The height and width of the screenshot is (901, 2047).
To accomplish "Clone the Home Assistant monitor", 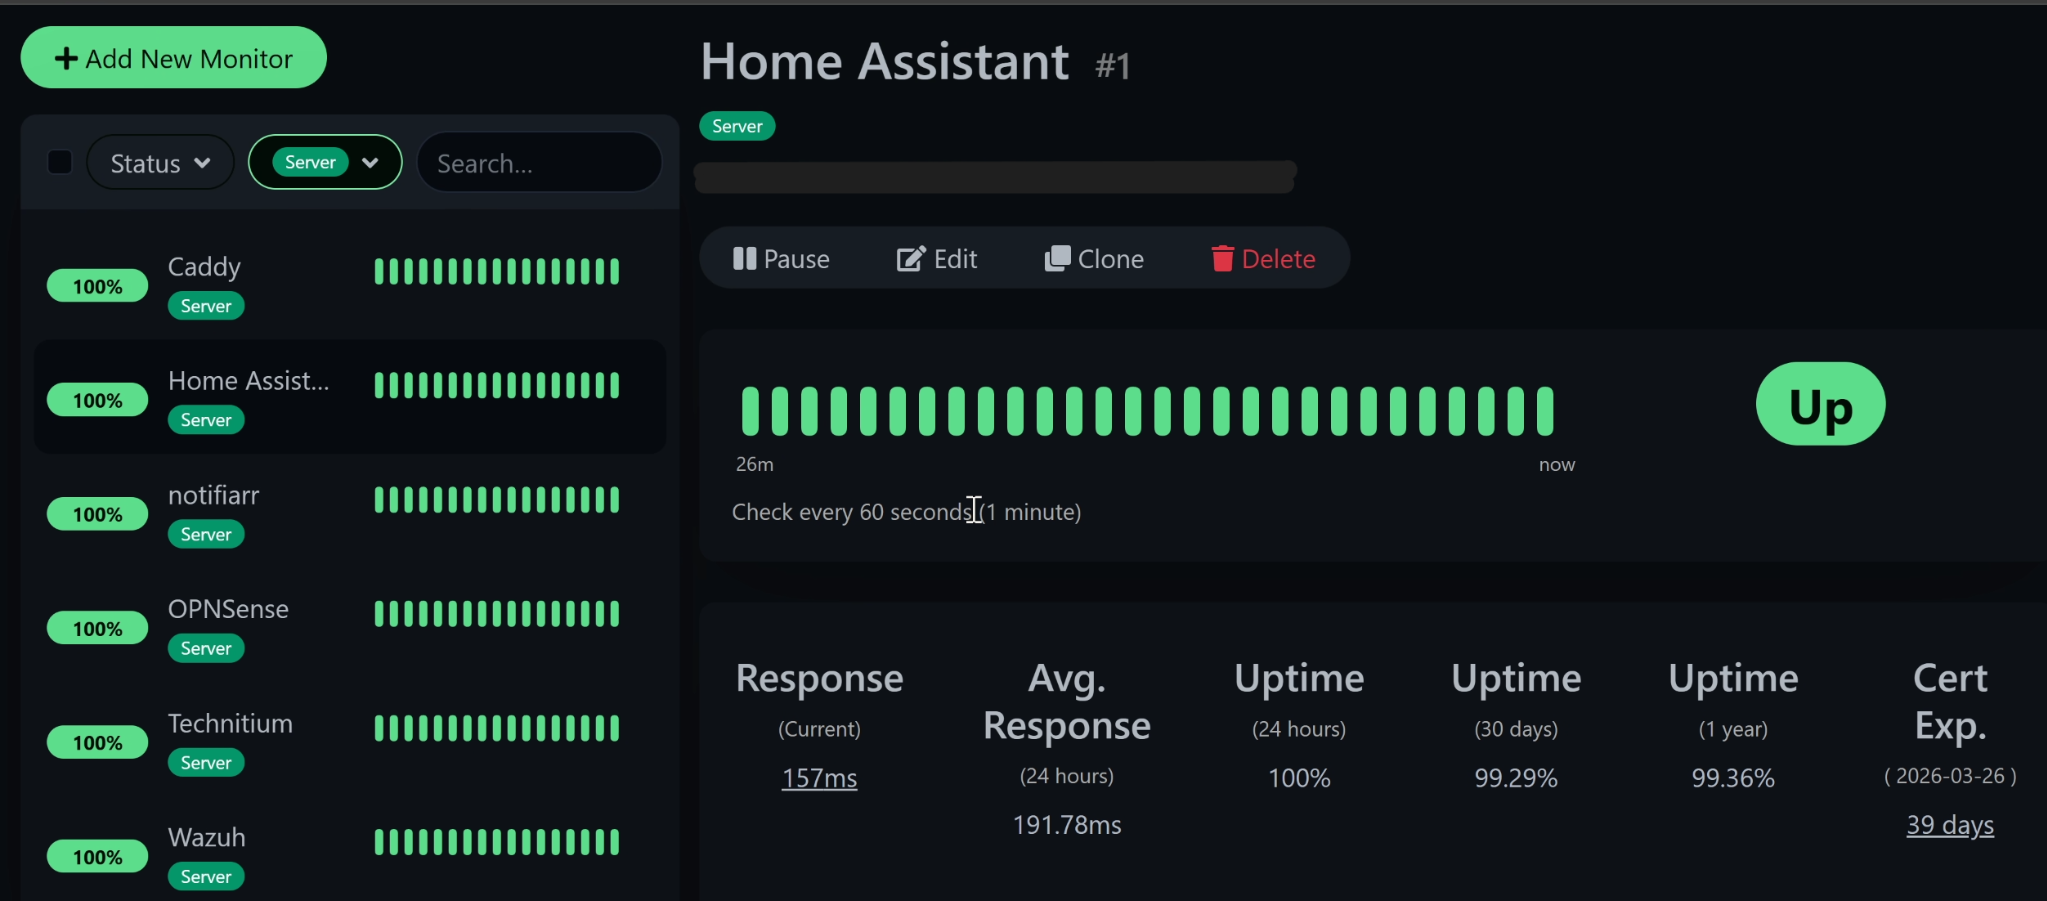I will coord(1094,259).
